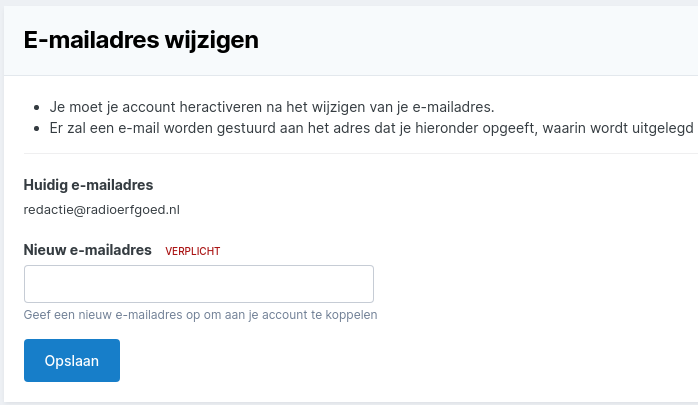Image resolution: width=698 pixels, height=405 pixels.
Task: Click the word "Huidig" in the current address label
Action: pos(44,184)
